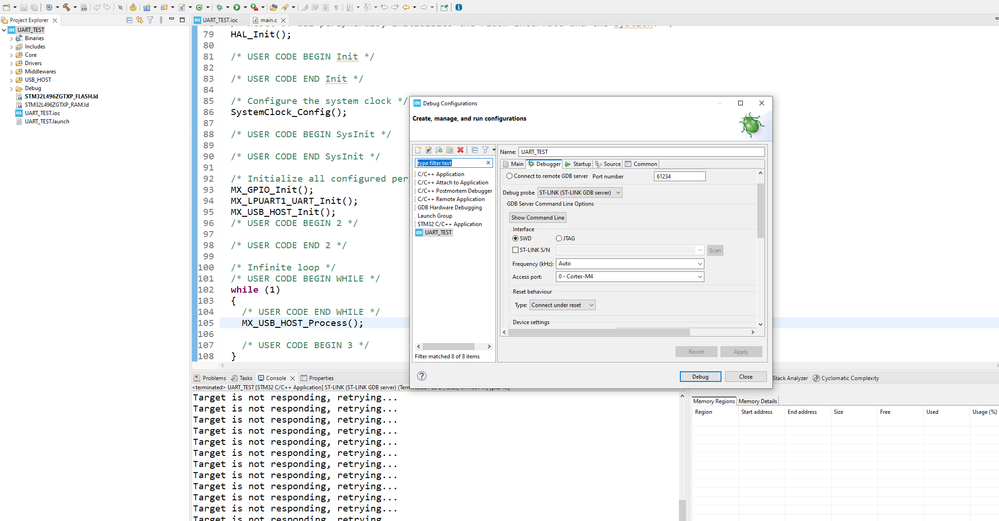
Task: Open the Frequency (kHz) dropdown
Action: [630, 264]
